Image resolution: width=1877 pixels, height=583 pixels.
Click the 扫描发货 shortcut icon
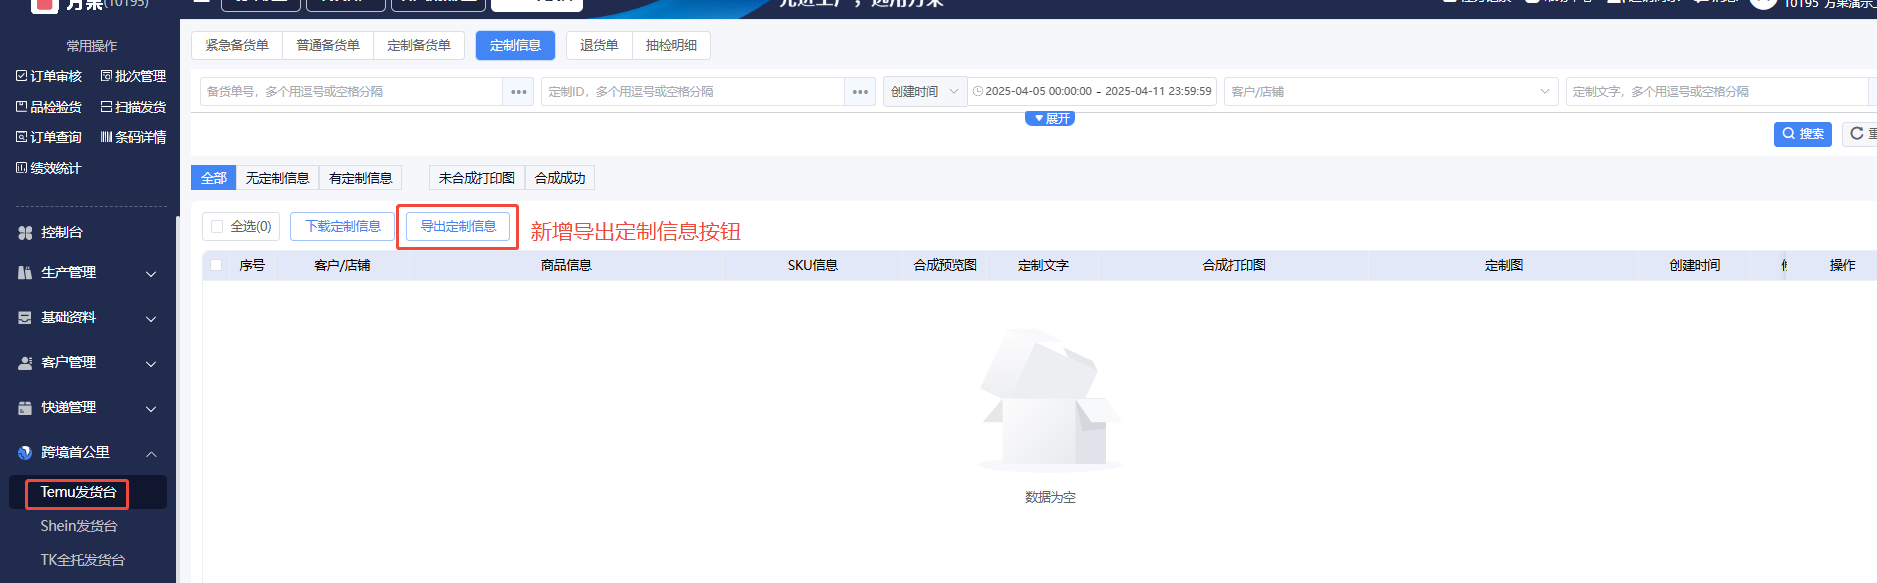(106, 107)
